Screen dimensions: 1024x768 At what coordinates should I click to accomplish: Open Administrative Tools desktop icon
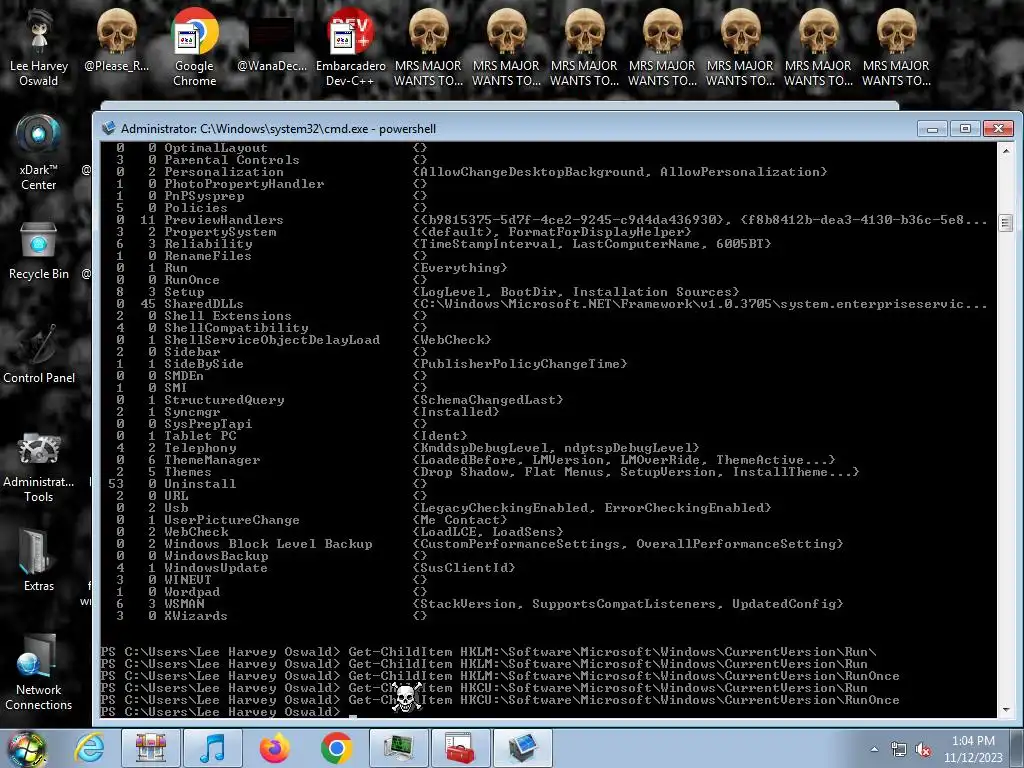[39, 468]
